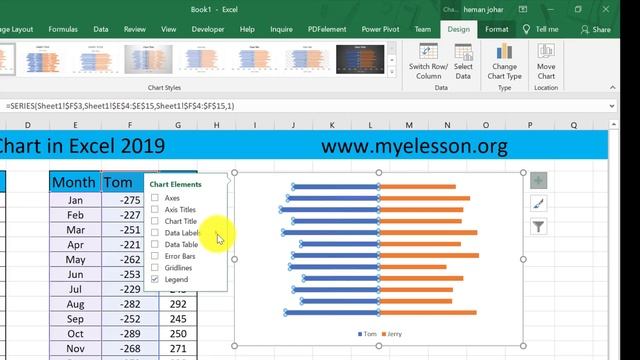This screenshot has width=640, height=360.
Task: Click vertical scrollbar up arrow
Action: click(613, 124)
